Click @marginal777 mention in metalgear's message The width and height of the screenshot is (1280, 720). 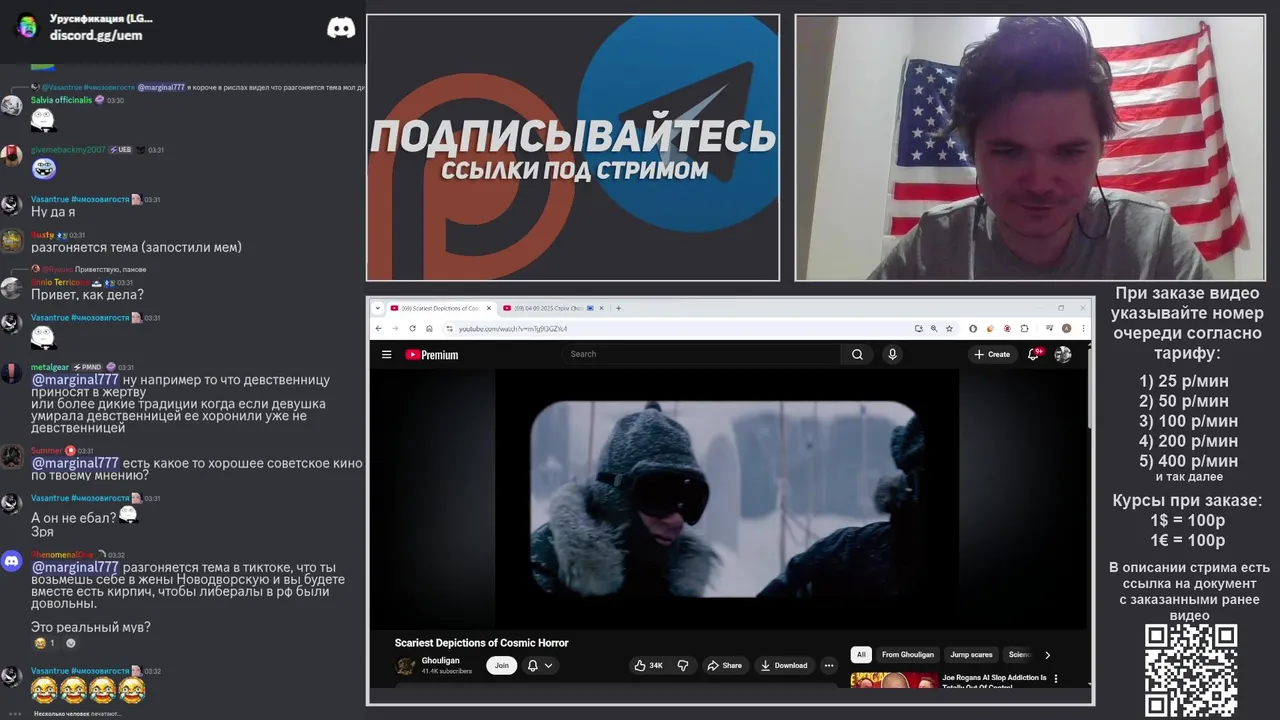[75, 380]
